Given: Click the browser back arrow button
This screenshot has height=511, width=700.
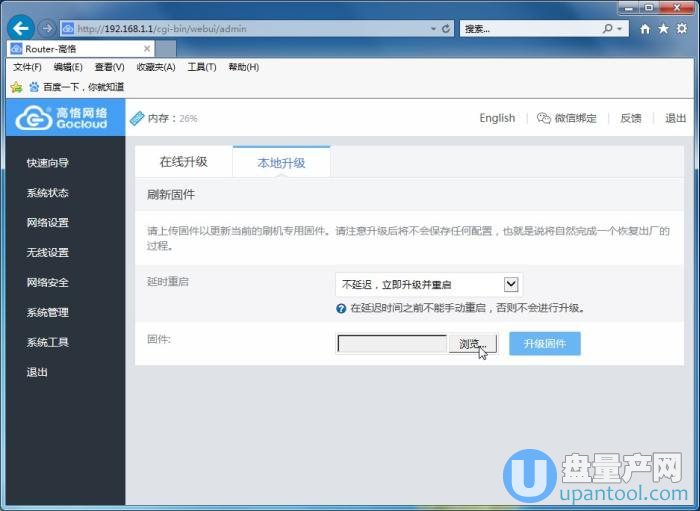Looking at the screenshot, I should (x=19, y=29).
